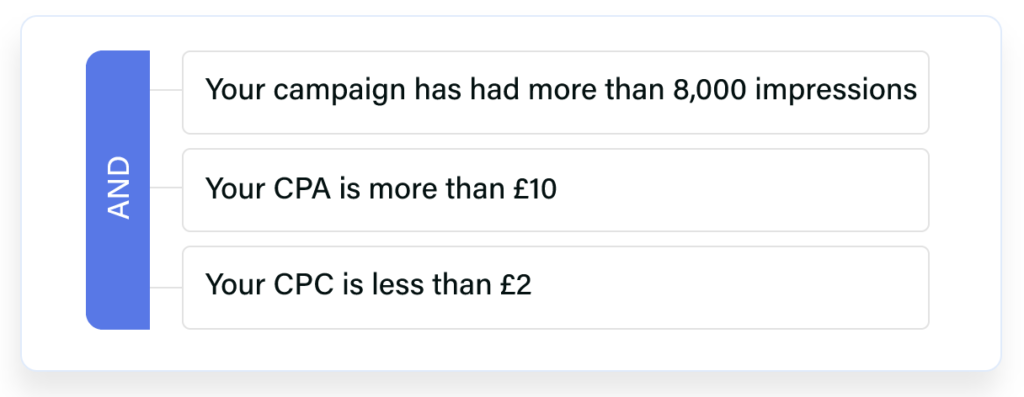The image size is (1024, 397).
Task: Click connector line to the impressions condition
Action: pos(166,90)
